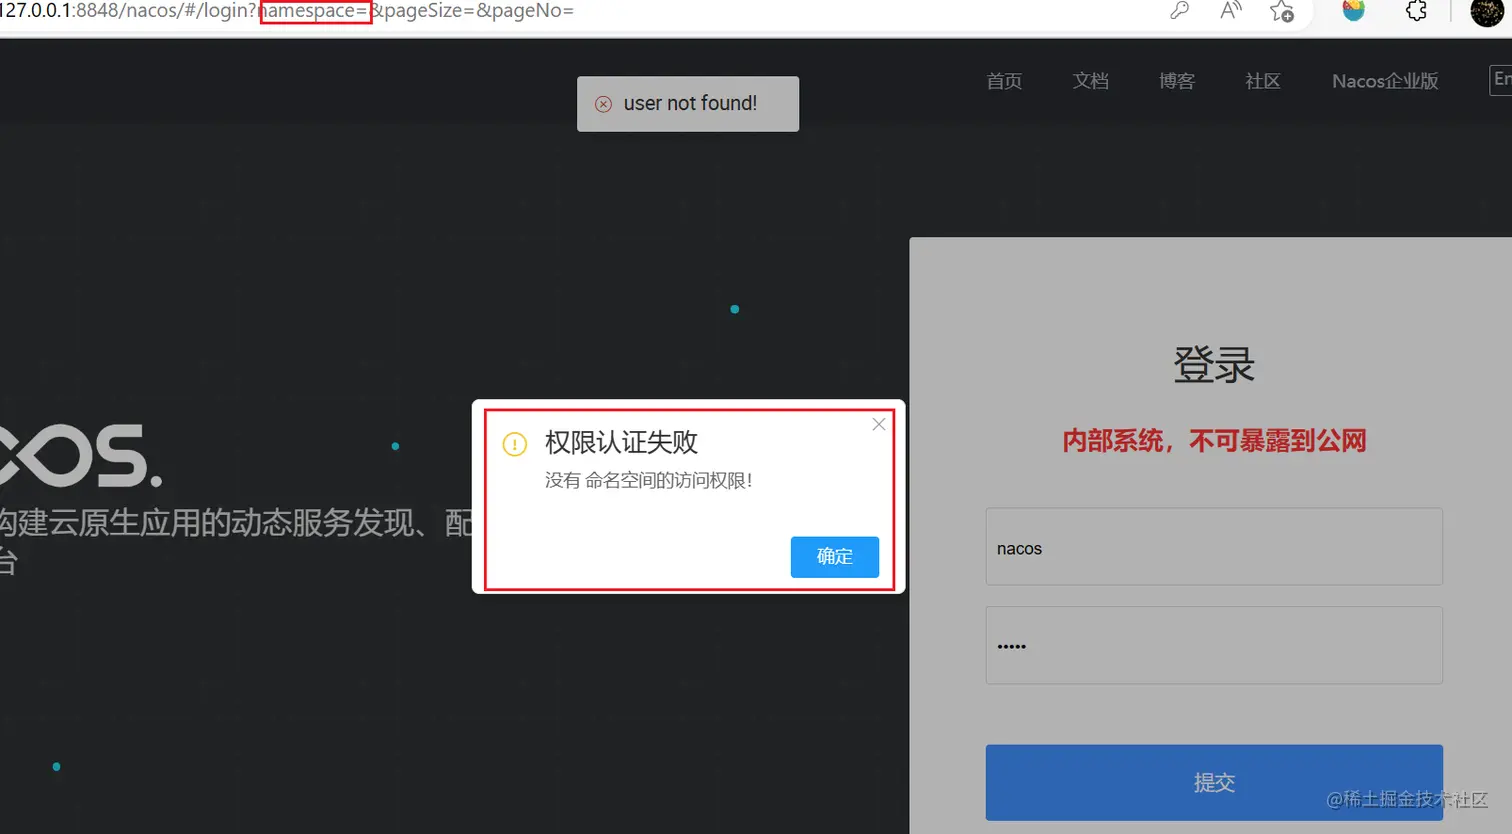Click the red 内部系统，不可暴露到公网 warning
Screen dimensions: 1512x834
1214,441
